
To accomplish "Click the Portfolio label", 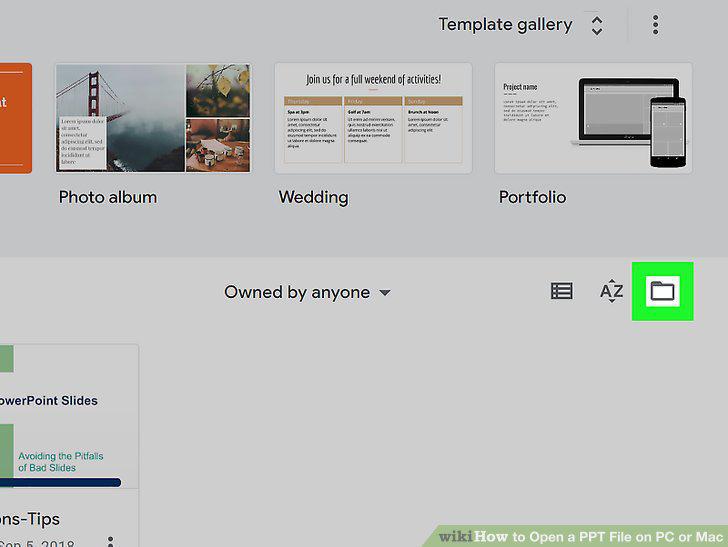I will pos(533,197).
